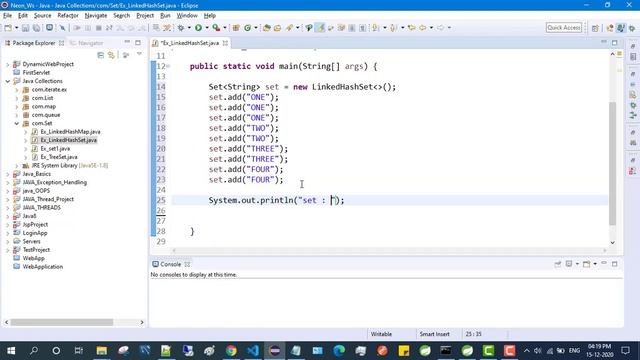Click the Run External Tools icon
The height and width of the screenshot is (360, 640).
tap(216, 28)
